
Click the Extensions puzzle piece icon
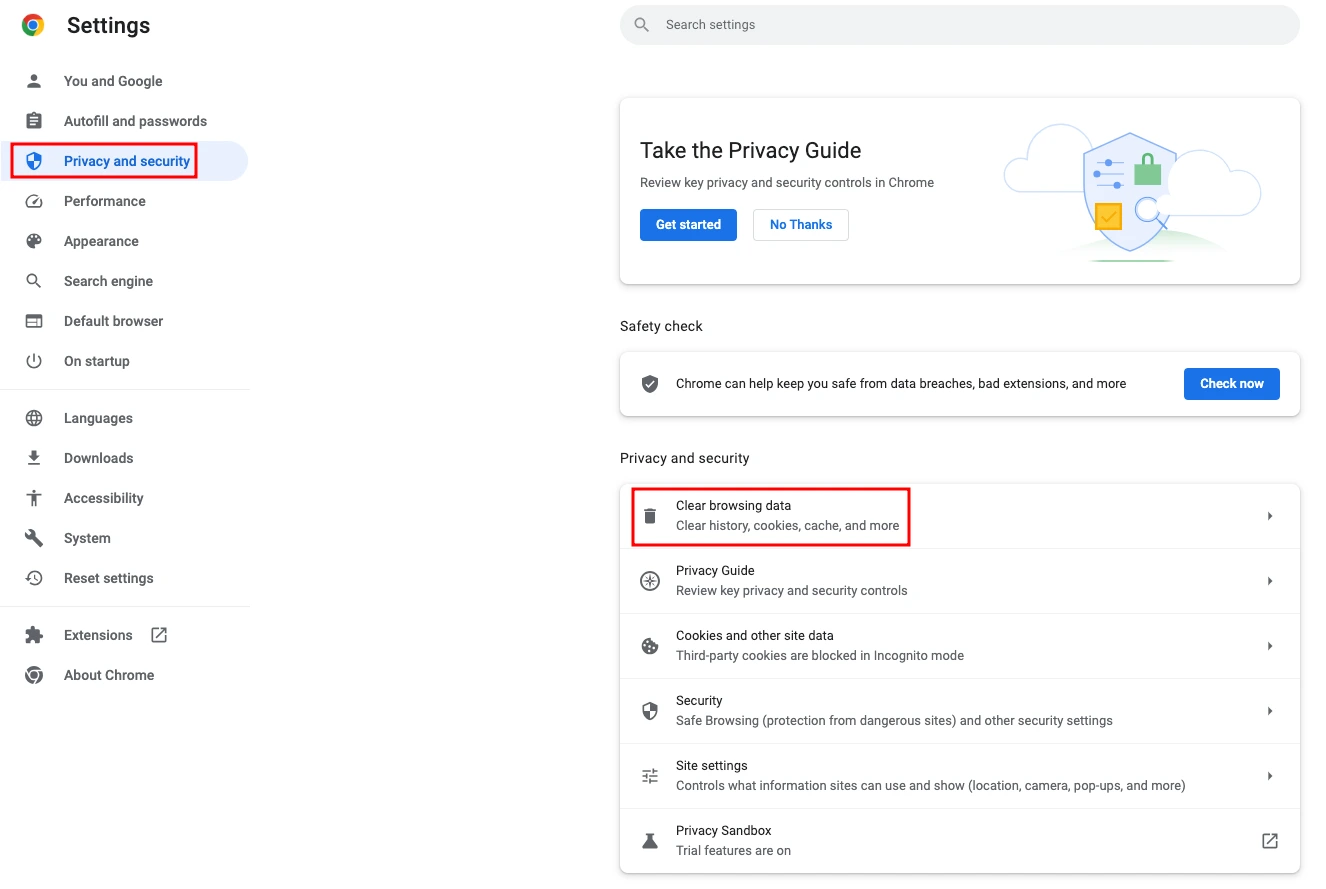click(x=34, y=635)
